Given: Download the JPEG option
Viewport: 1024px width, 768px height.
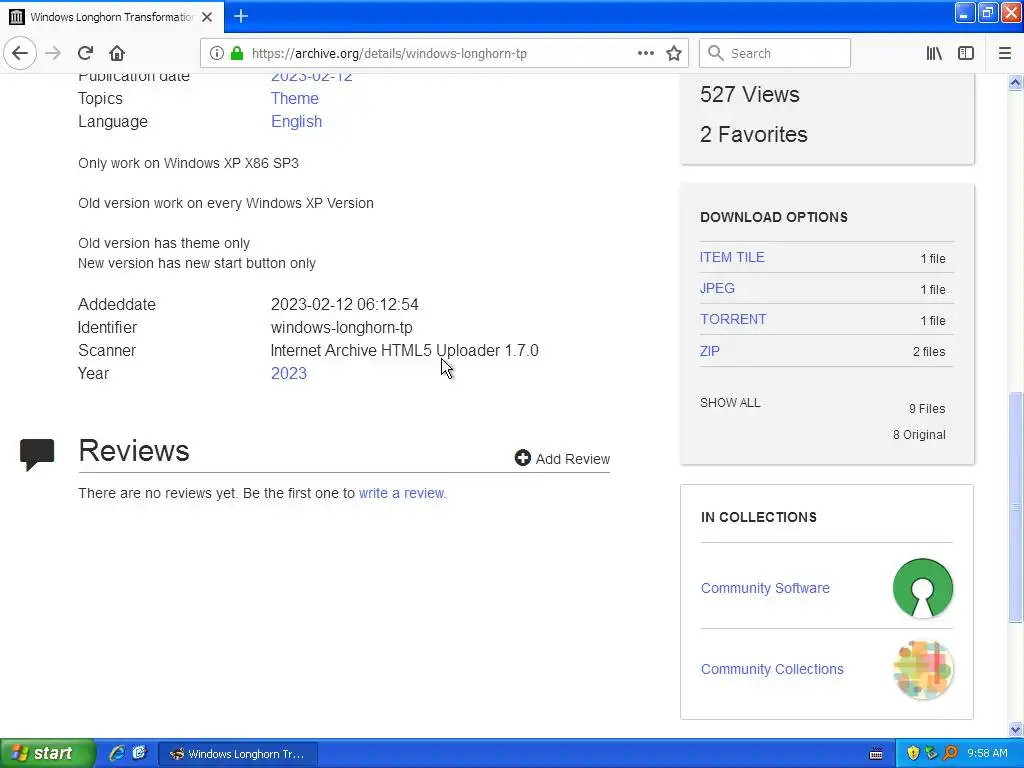Looking at the screenshot, I should (717, 288).
